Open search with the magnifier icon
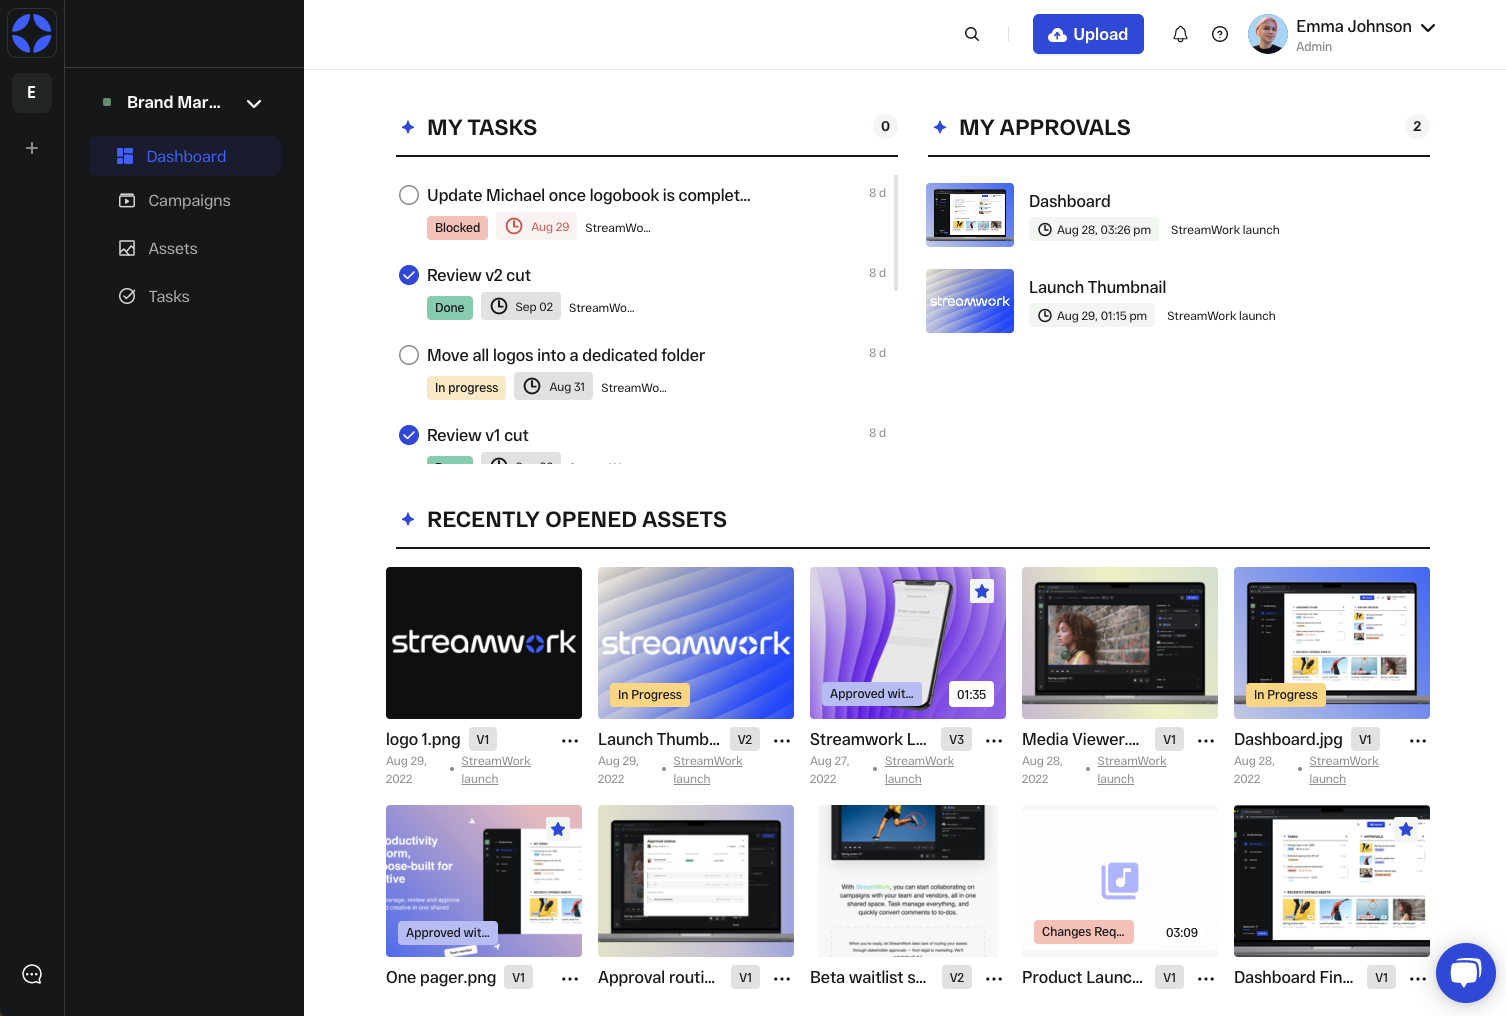Screen dimensions: 1506x1016 pyautogui.click(x=972, y=34)
